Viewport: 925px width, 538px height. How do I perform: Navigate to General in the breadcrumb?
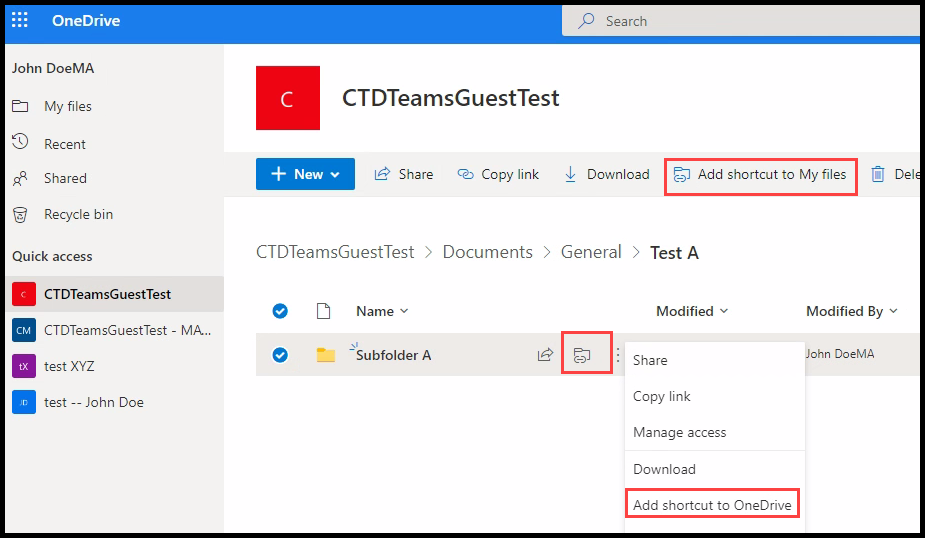click(x=591, y=252)
